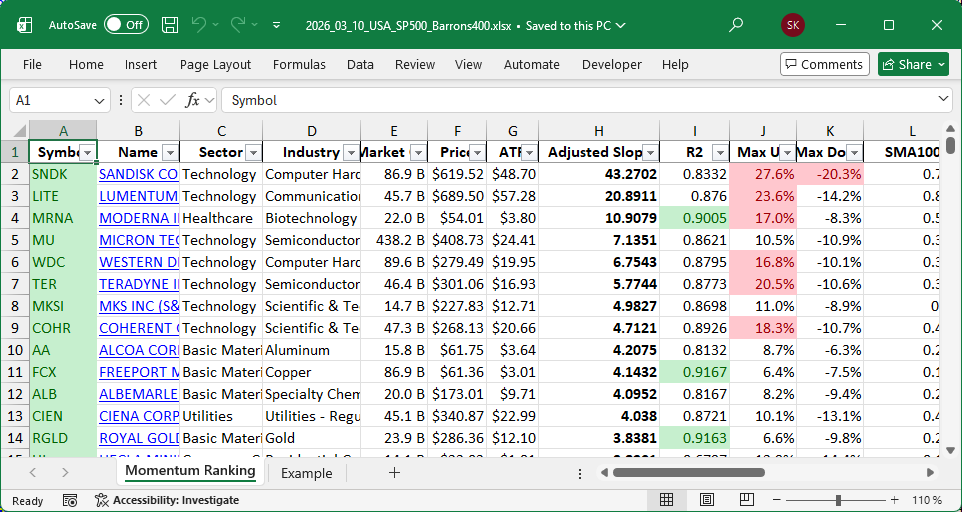Open the Search magnifier in title bar
Screen dimensions: 962x512
pyautogui.click(x=736, y=25)
